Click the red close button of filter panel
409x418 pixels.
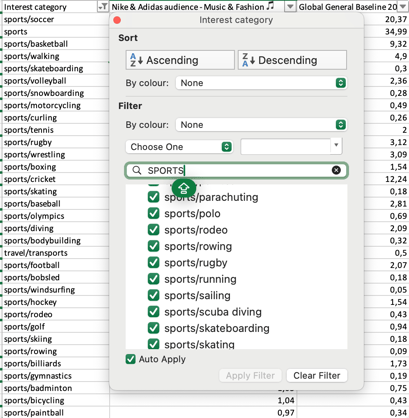point(117,20)
